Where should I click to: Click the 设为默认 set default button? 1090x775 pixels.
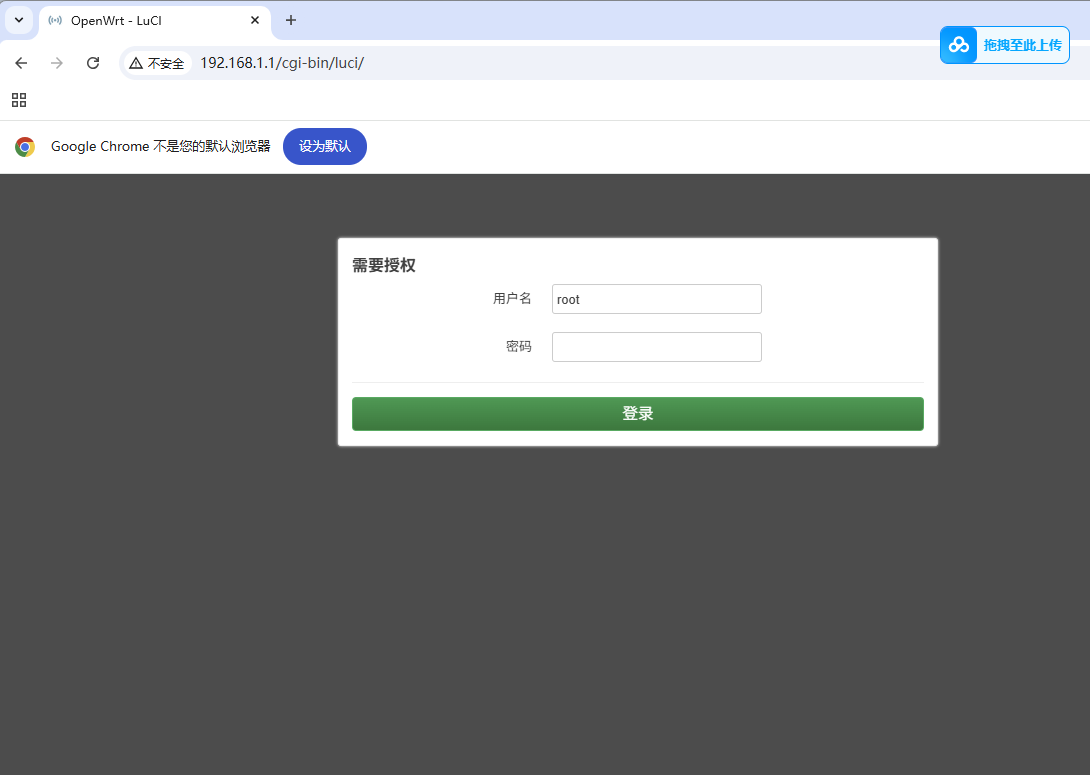click(x=324, y=146)
